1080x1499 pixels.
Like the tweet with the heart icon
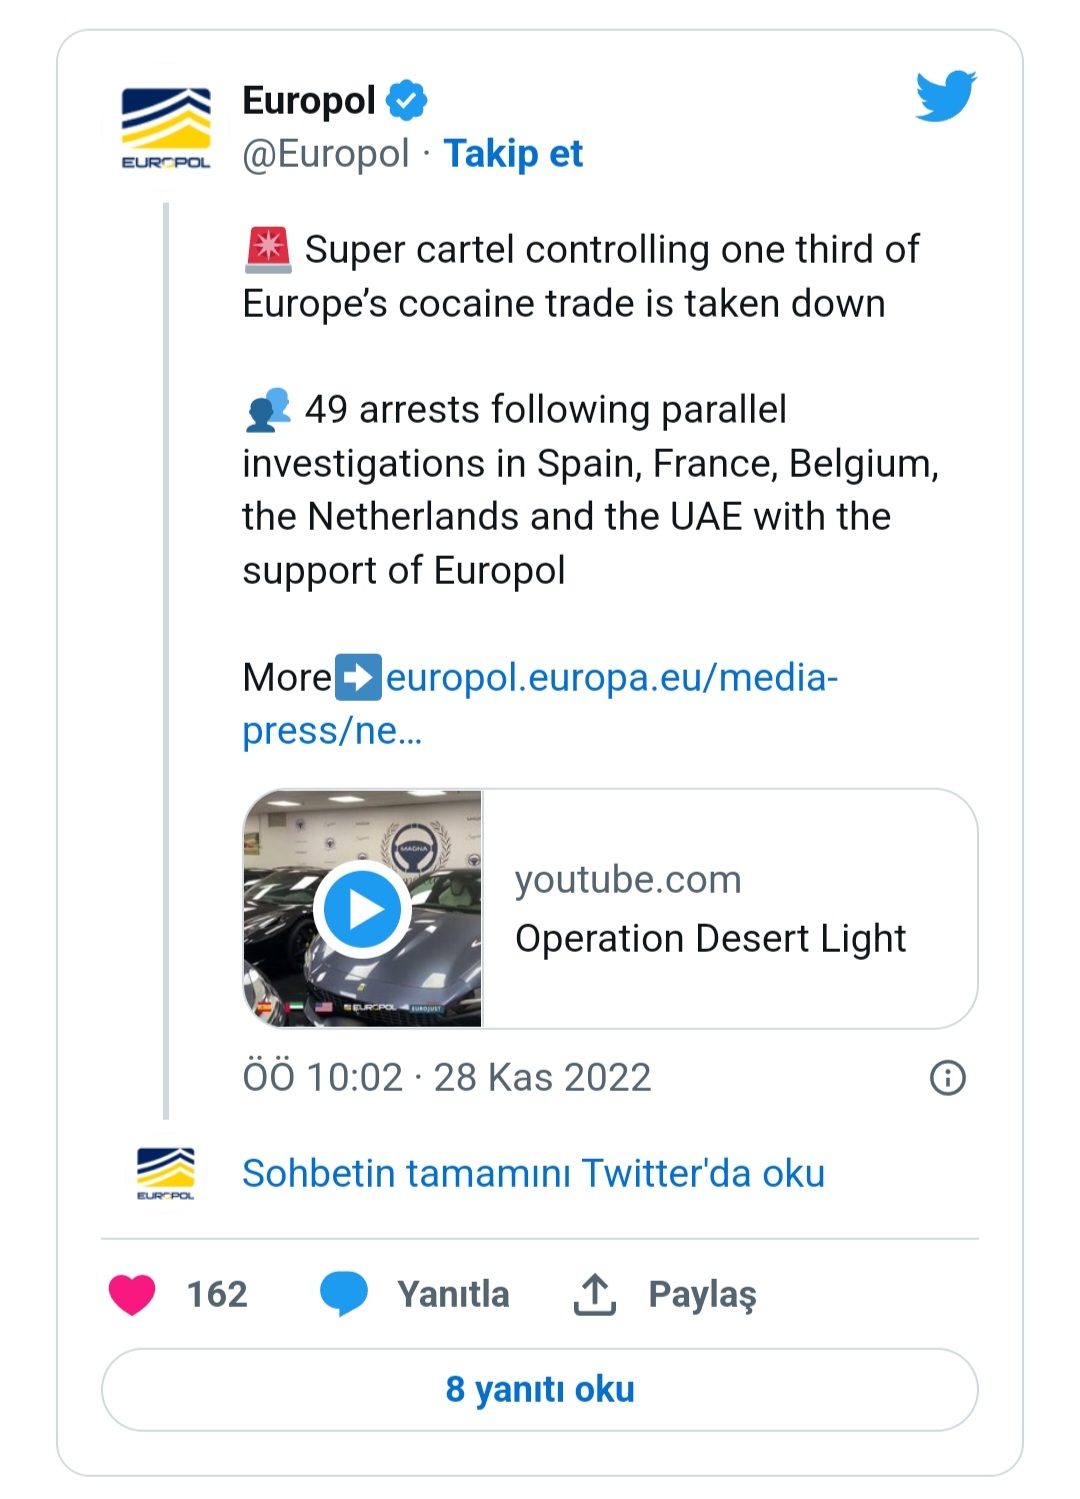pyautogui.click(x=132, y=1294)
